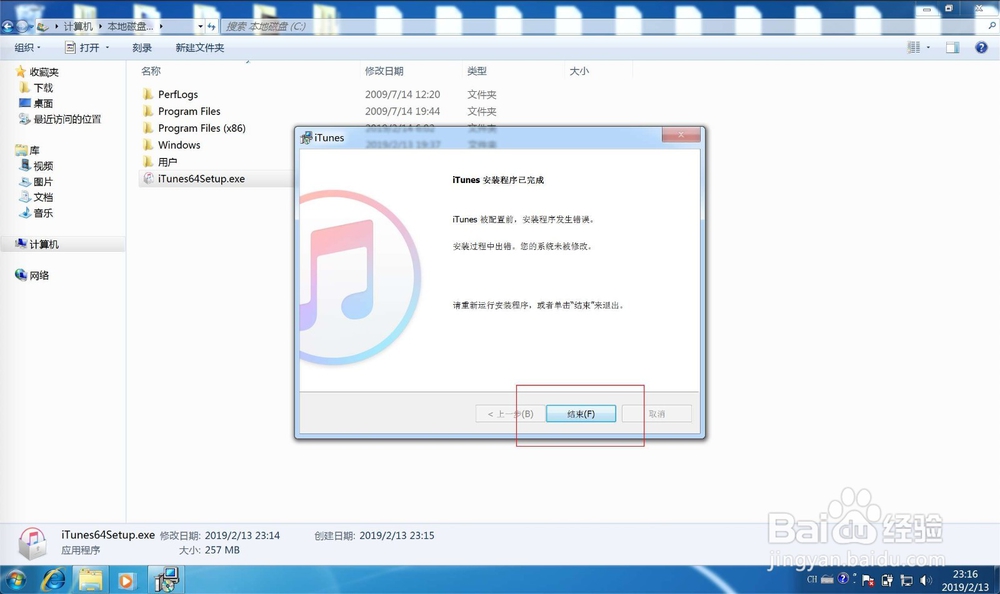The height and width of the screenshot is (594, 1000).
Task: Open the 文档 library
Action: point(43,197)
